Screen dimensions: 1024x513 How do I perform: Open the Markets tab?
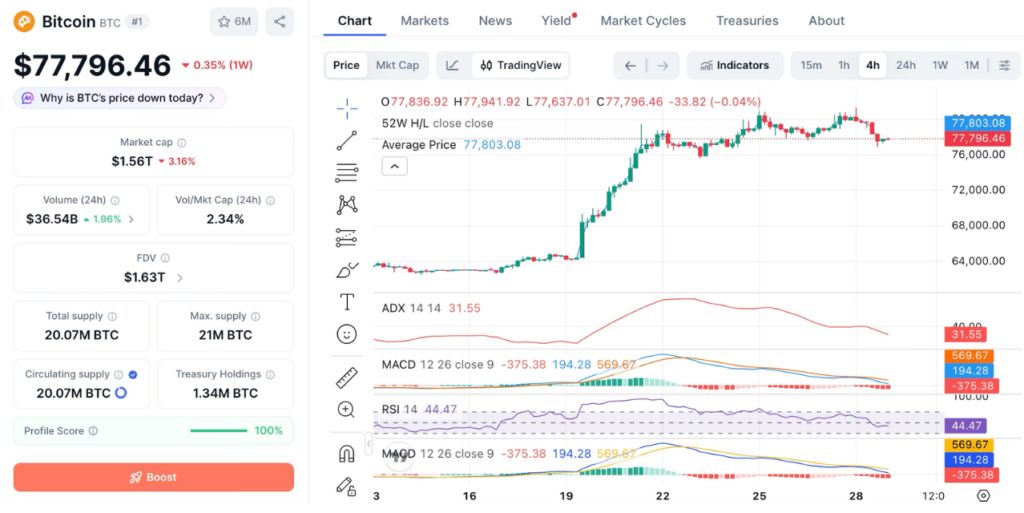coord(424,21)
